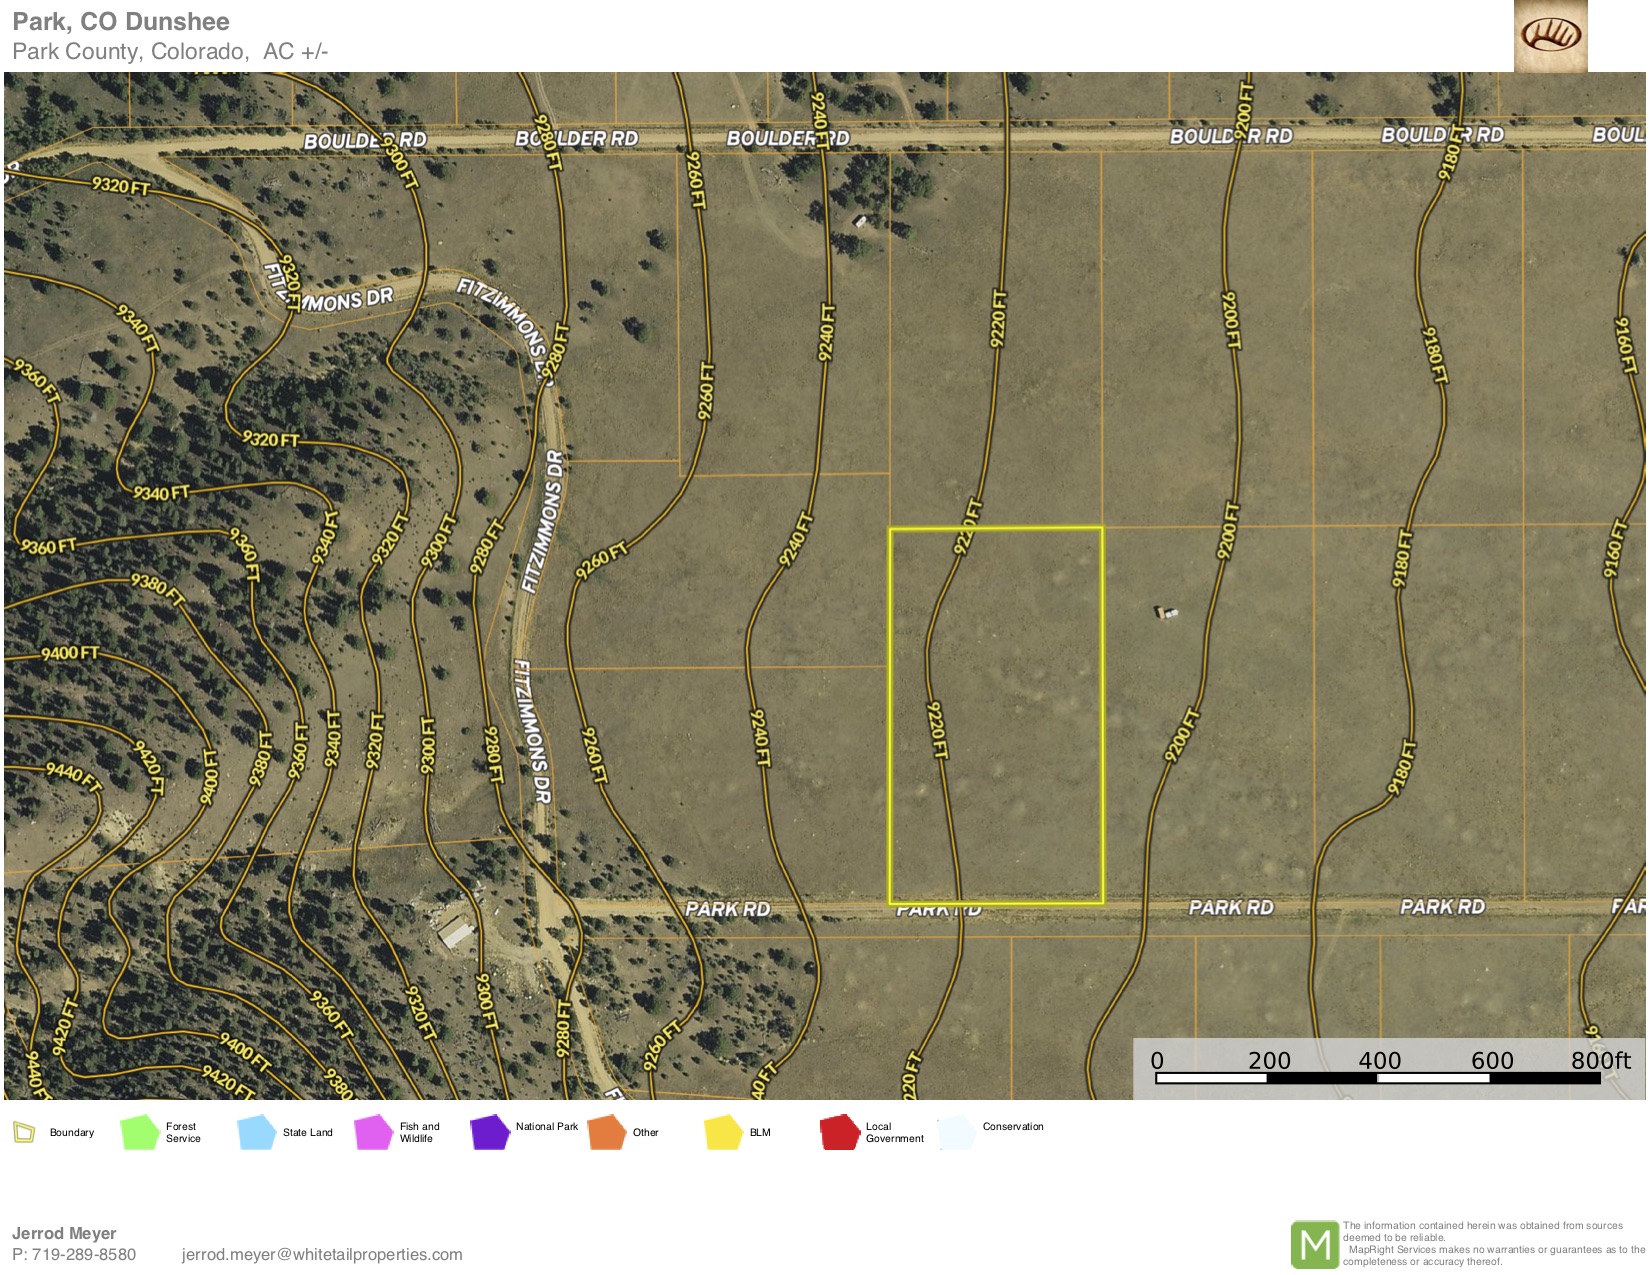
Task: Click the Park, CO Dunshee title
Action: [x=121, y=22]
